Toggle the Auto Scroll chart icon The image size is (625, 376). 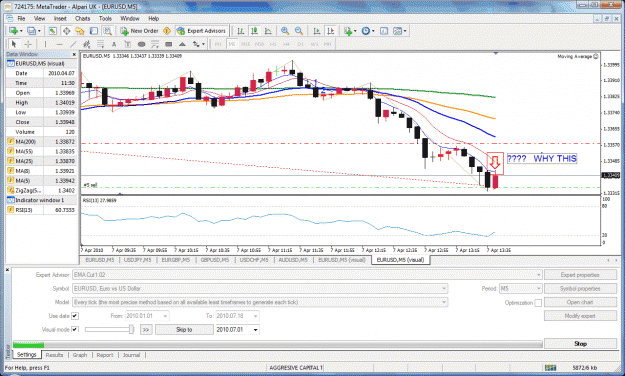(316, 31)
